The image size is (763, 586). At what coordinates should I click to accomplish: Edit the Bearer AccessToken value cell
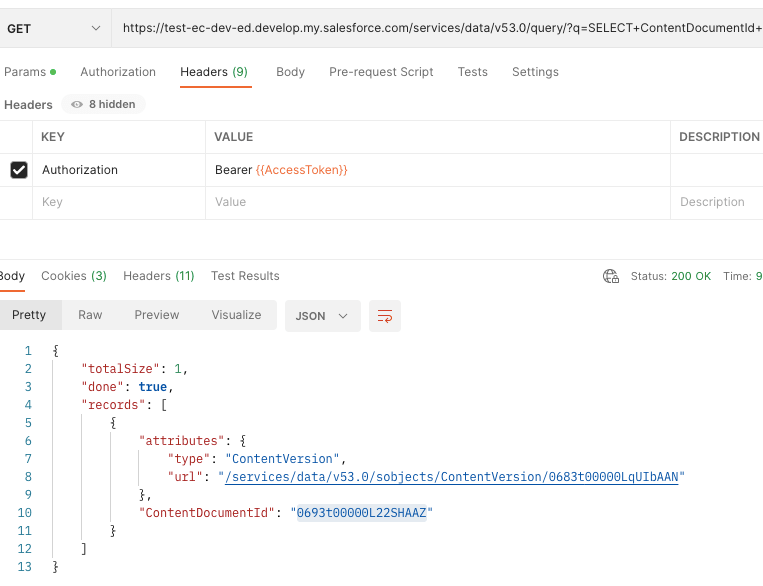(437, 170)
